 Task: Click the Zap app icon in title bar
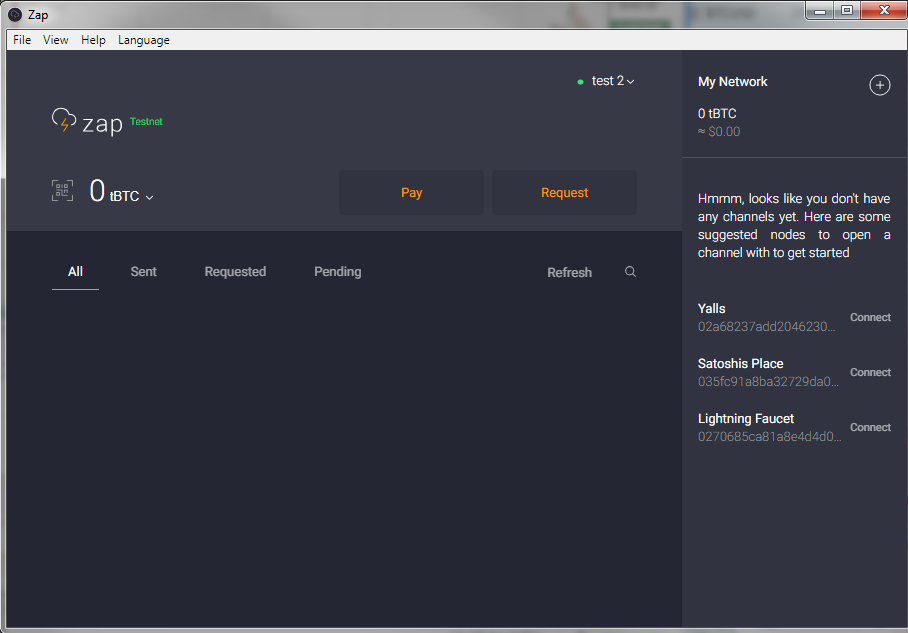pyautogui.click(x=15, y=14)
